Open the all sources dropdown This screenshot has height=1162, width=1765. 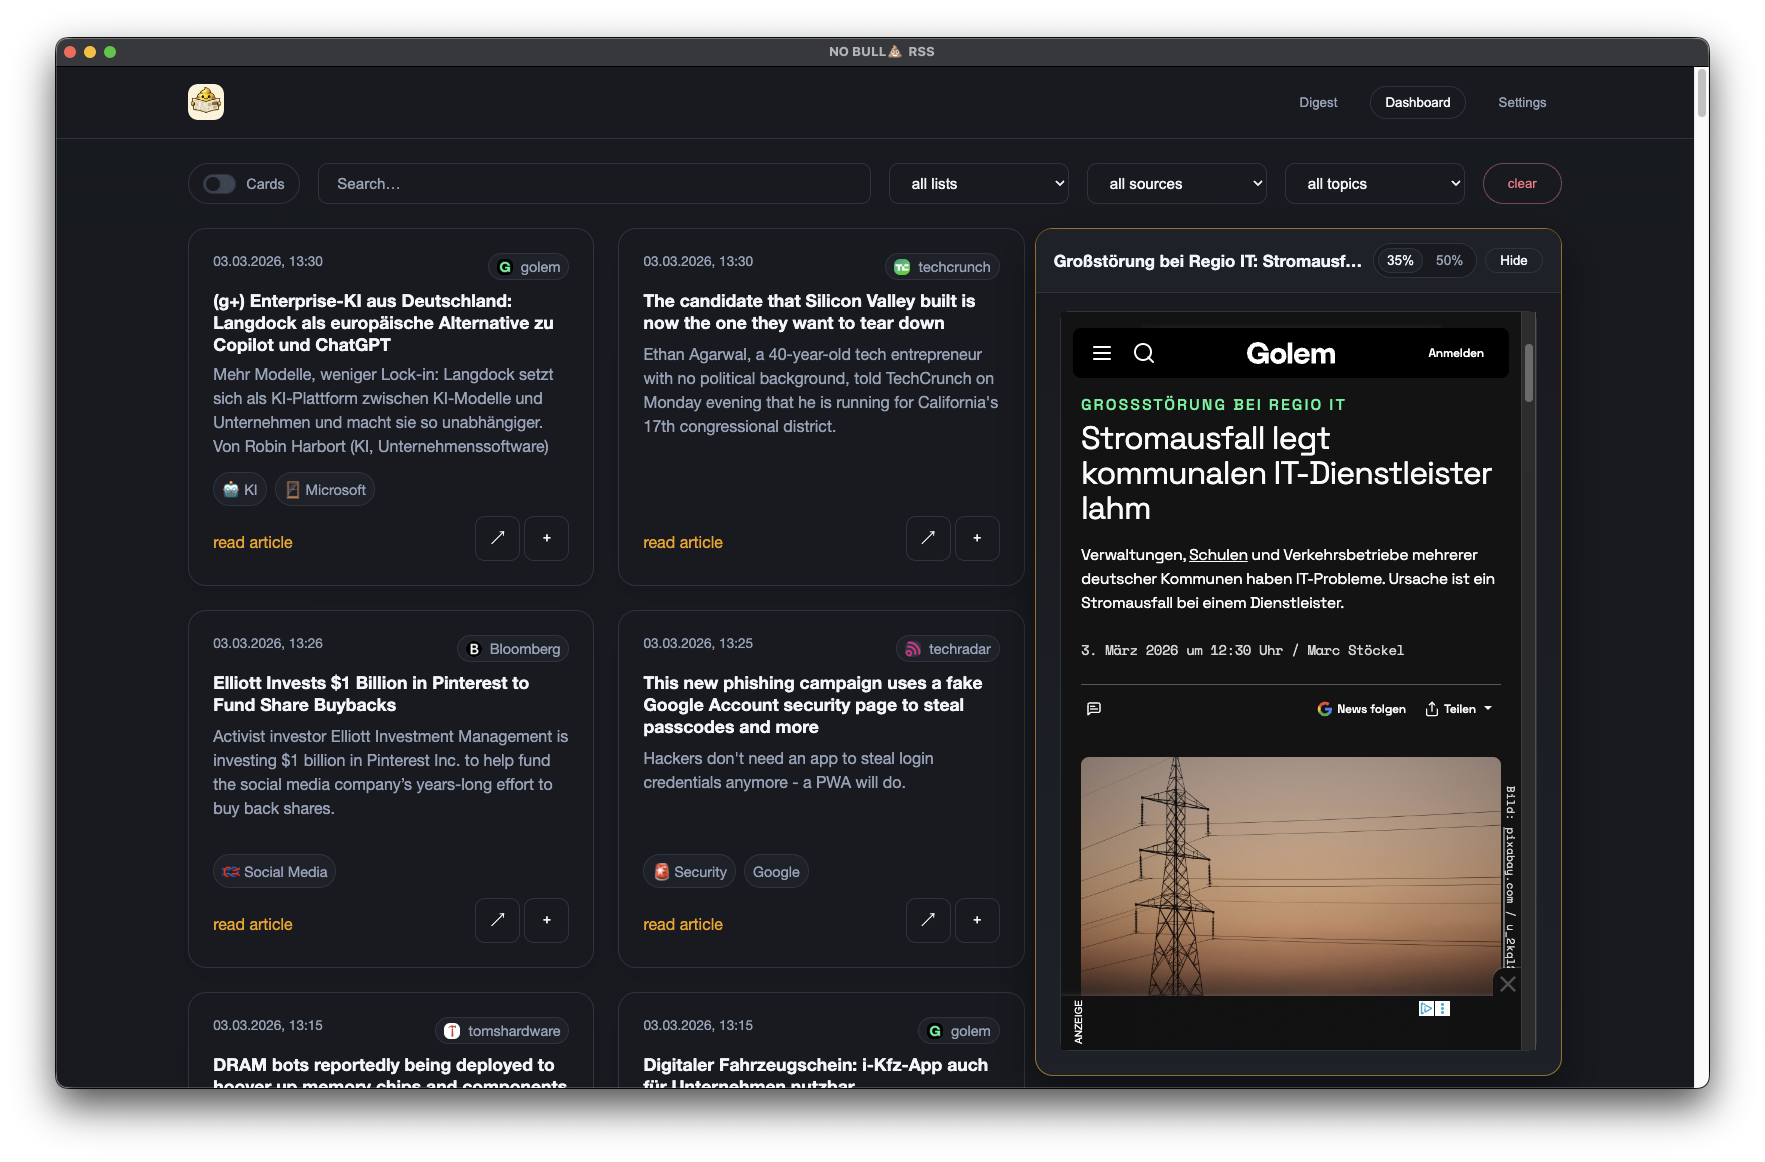(x=1177, y=184)
